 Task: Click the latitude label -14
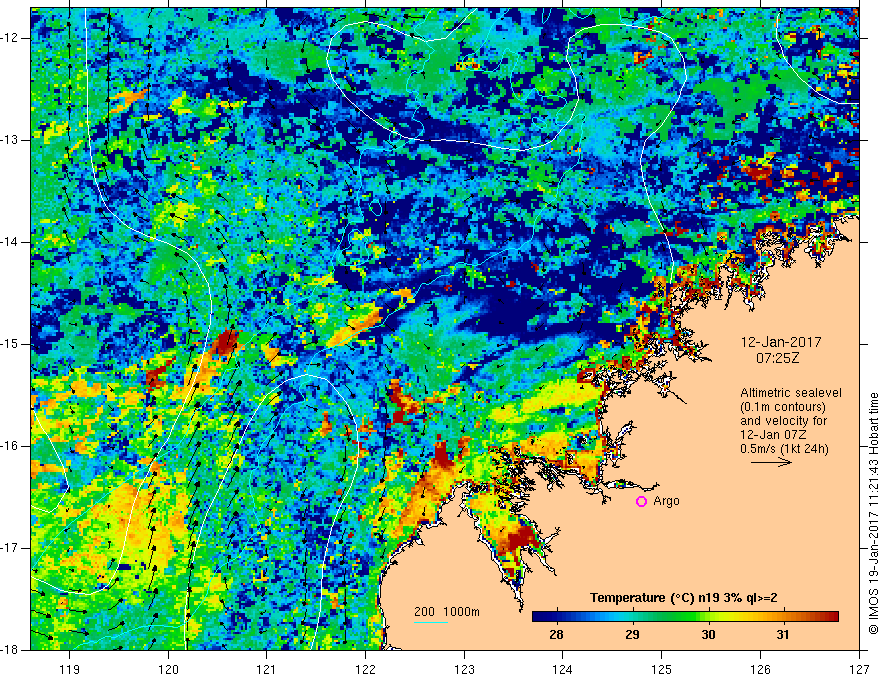[9, 242]
